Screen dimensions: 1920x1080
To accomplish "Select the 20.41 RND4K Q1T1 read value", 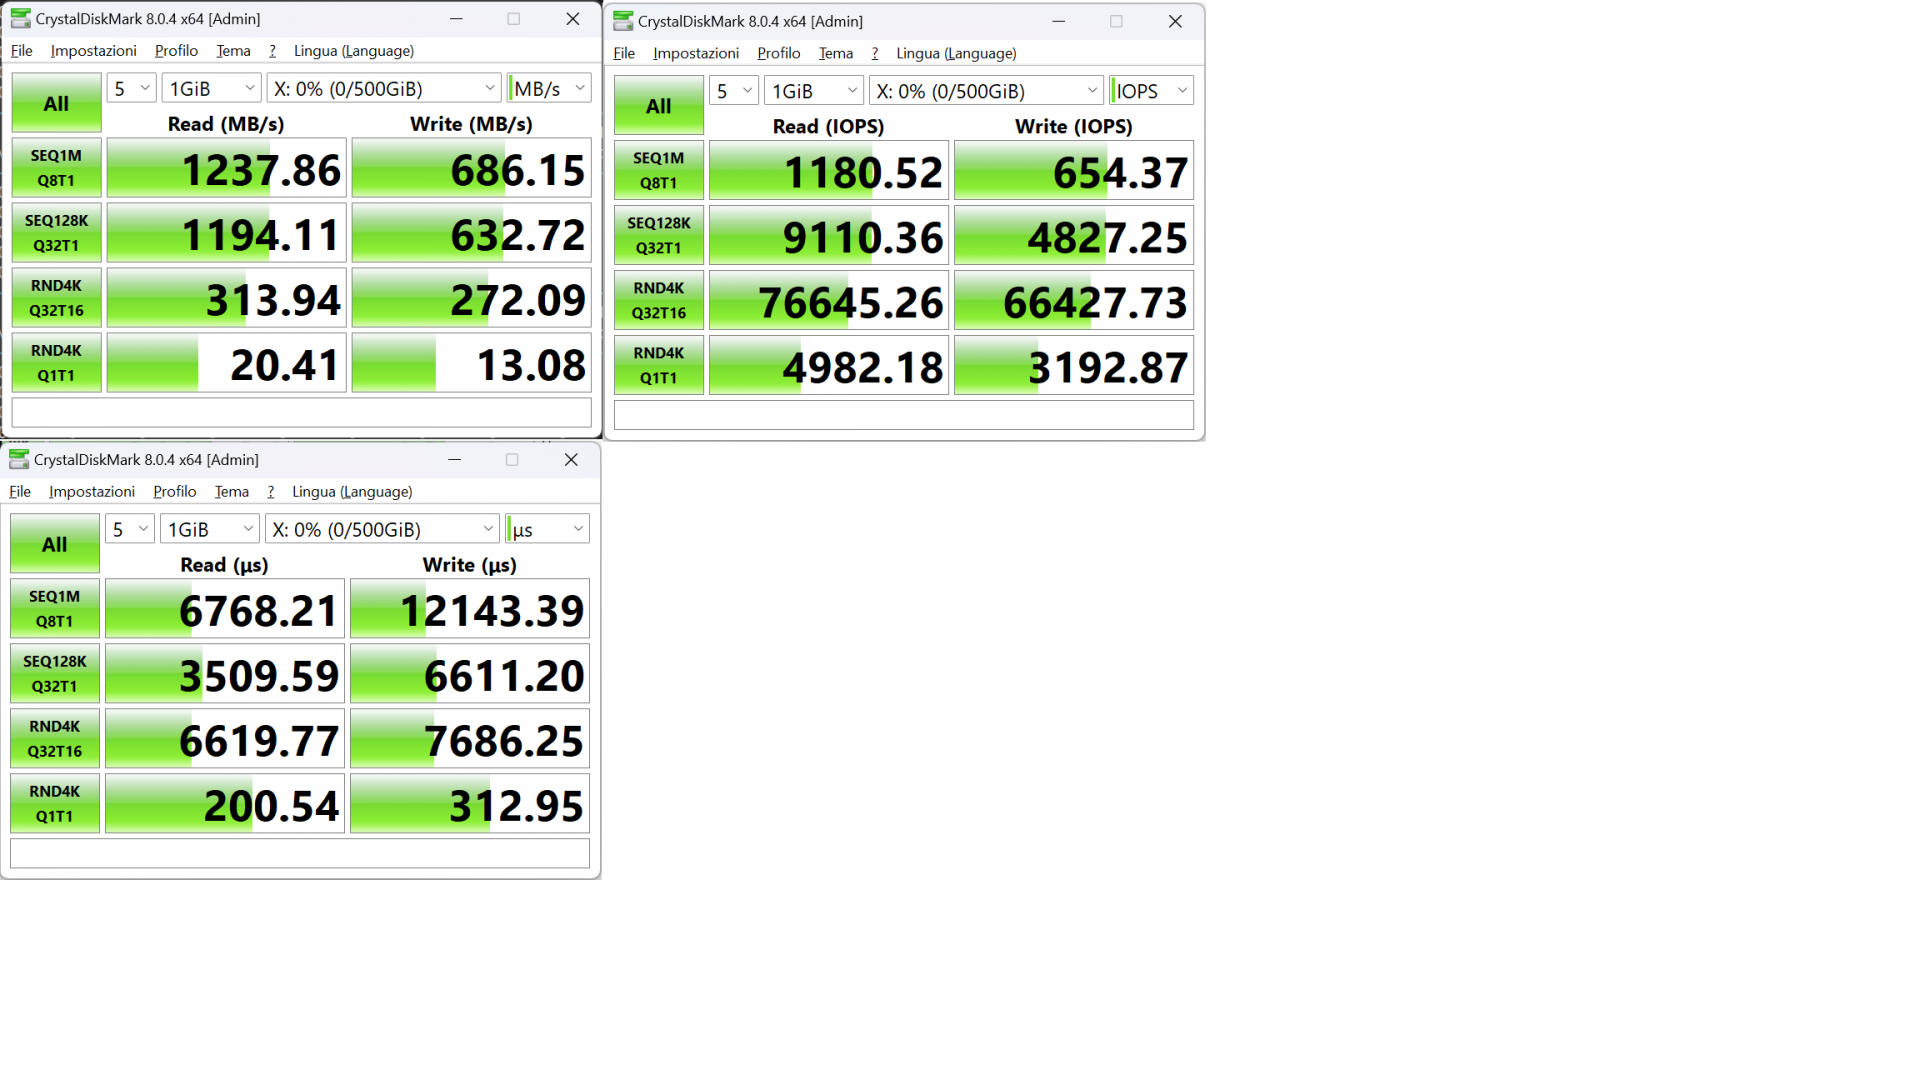I will pyautogui.click(x=227, y=363).
